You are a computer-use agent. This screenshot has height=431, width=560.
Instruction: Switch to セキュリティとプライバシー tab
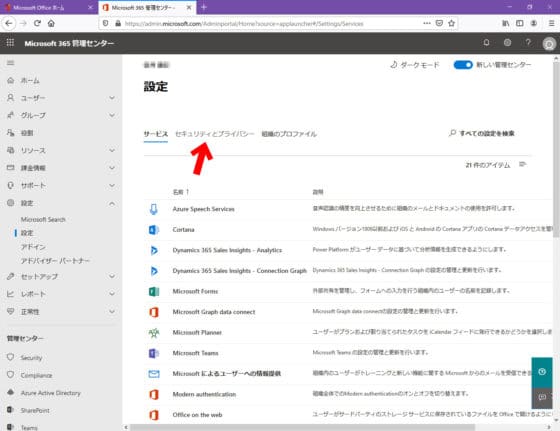(x=215, y=134)
